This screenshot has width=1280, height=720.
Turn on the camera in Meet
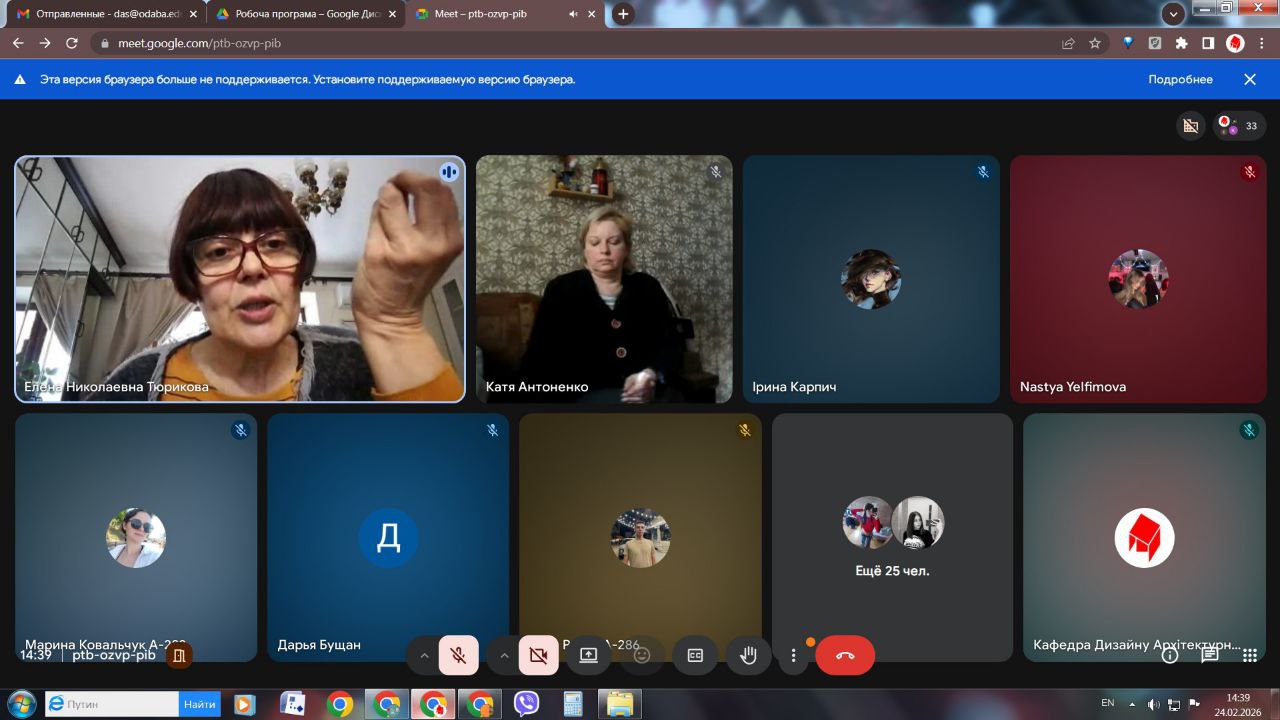click(x=538, y=655)
